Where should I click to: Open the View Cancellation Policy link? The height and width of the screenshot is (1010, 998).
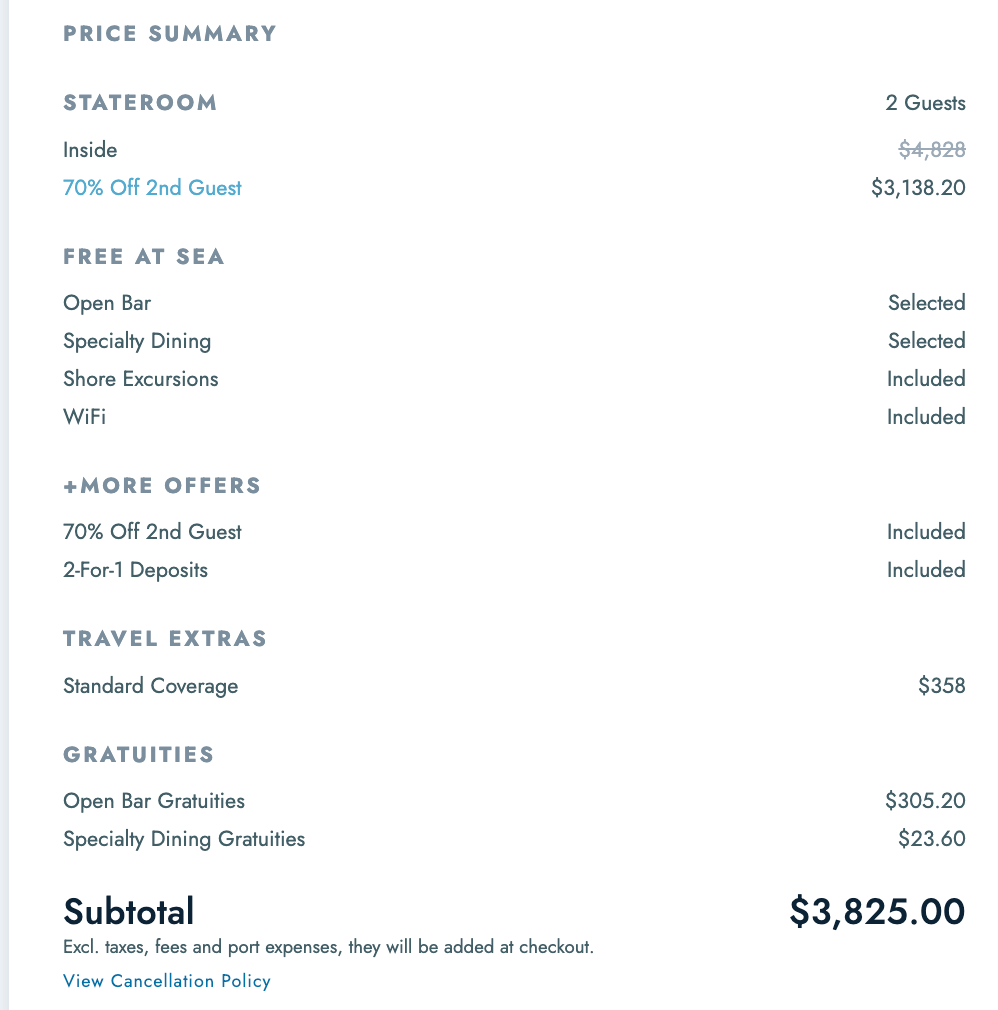tap(167, 981)
